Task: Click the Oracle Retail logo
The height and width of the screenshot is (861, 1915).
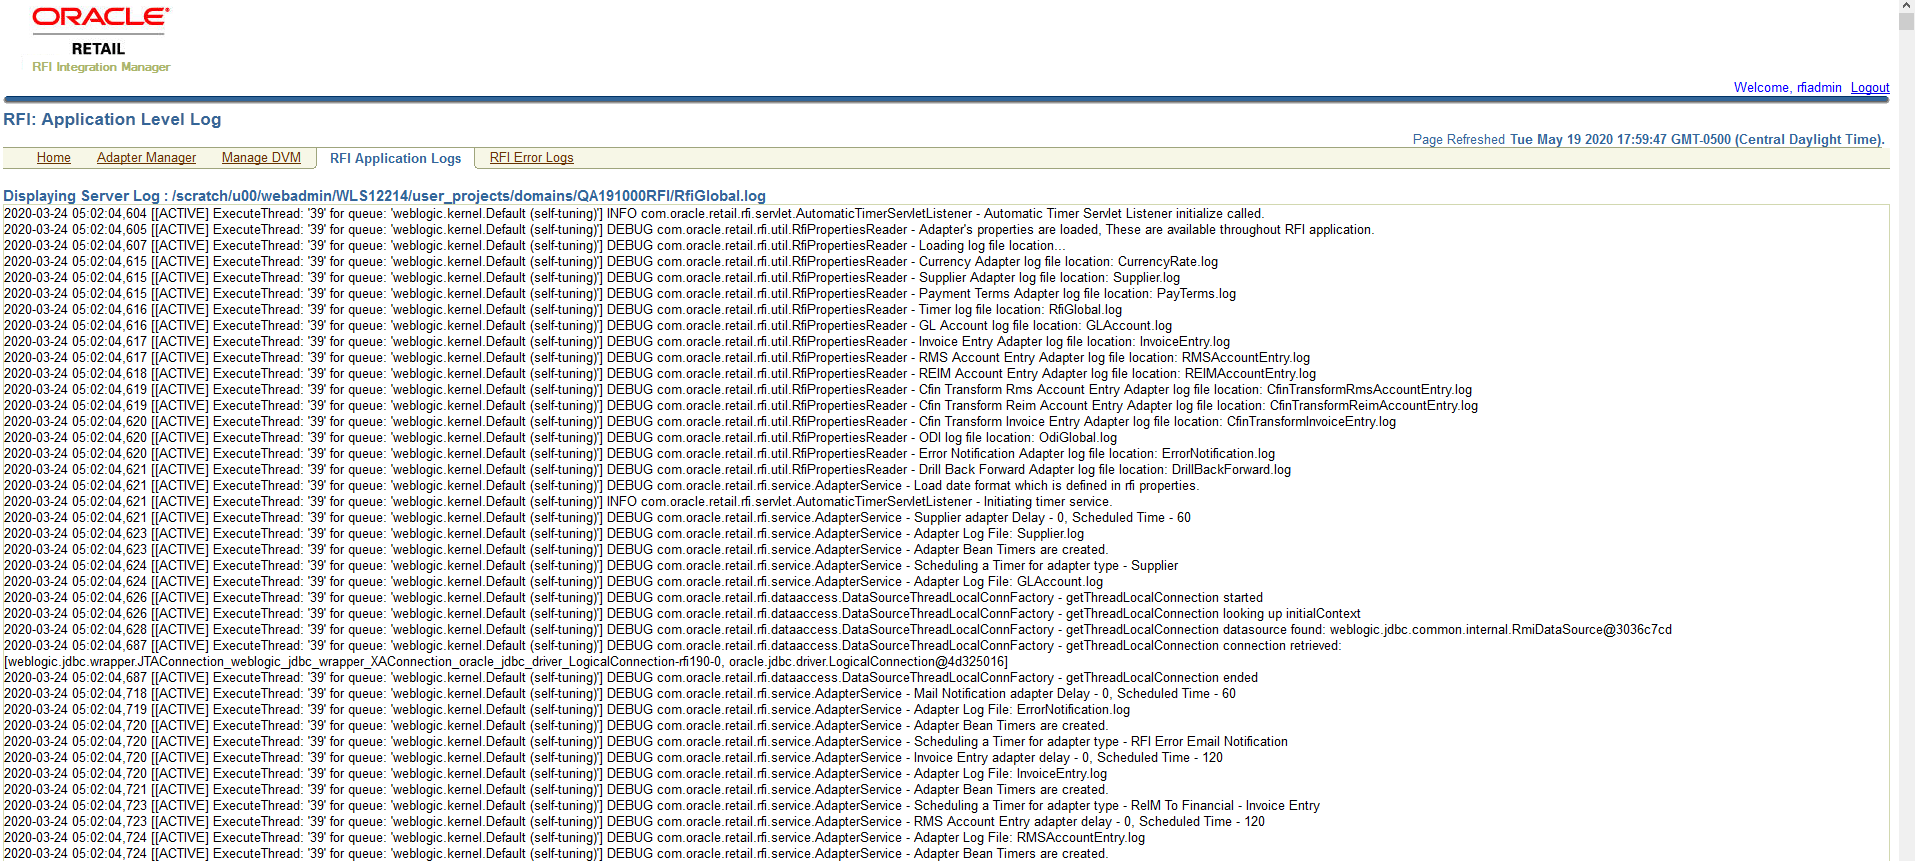Action: 101,40
